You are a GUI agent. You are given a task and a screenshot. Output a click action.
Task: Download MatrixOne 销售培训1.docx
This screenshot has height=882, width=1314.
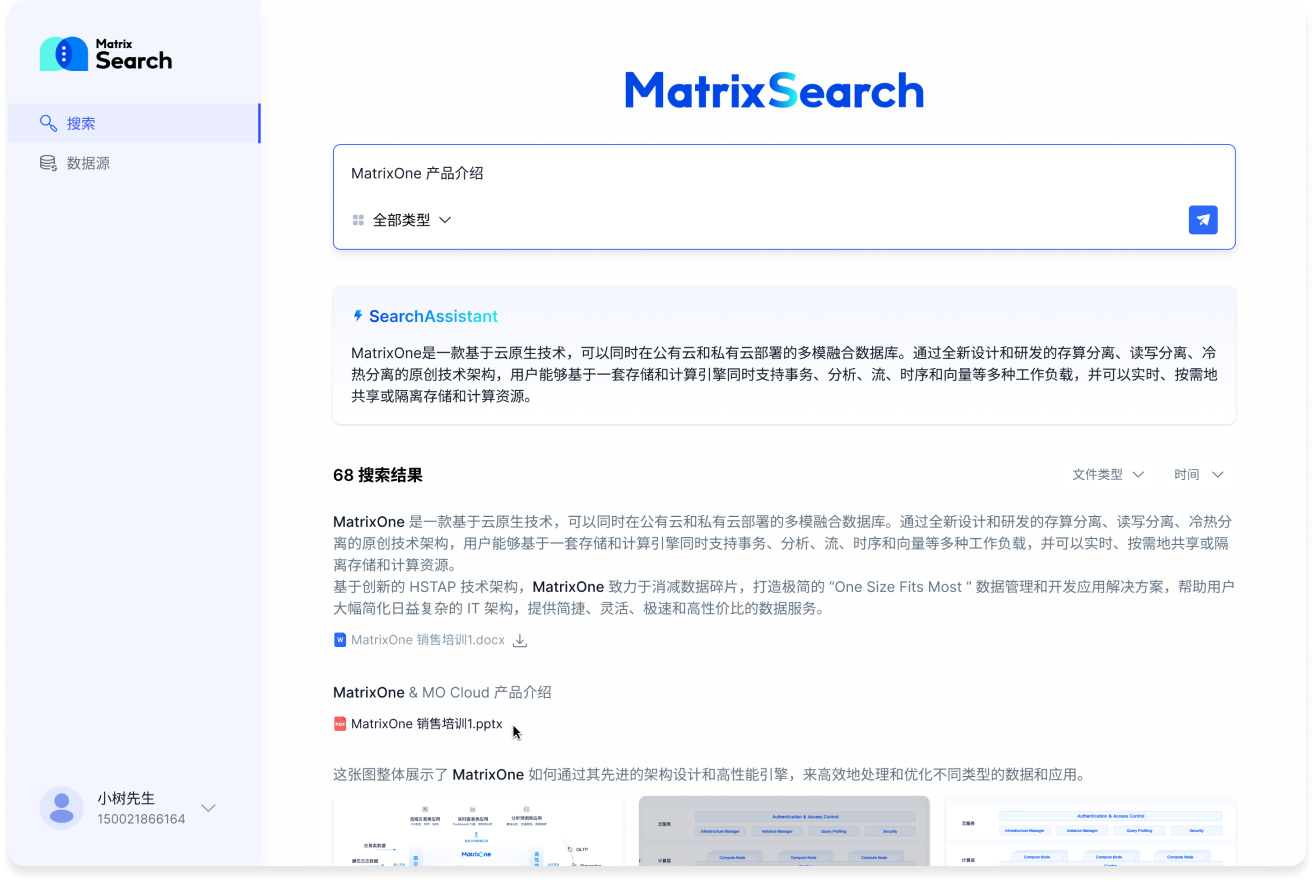520,640
